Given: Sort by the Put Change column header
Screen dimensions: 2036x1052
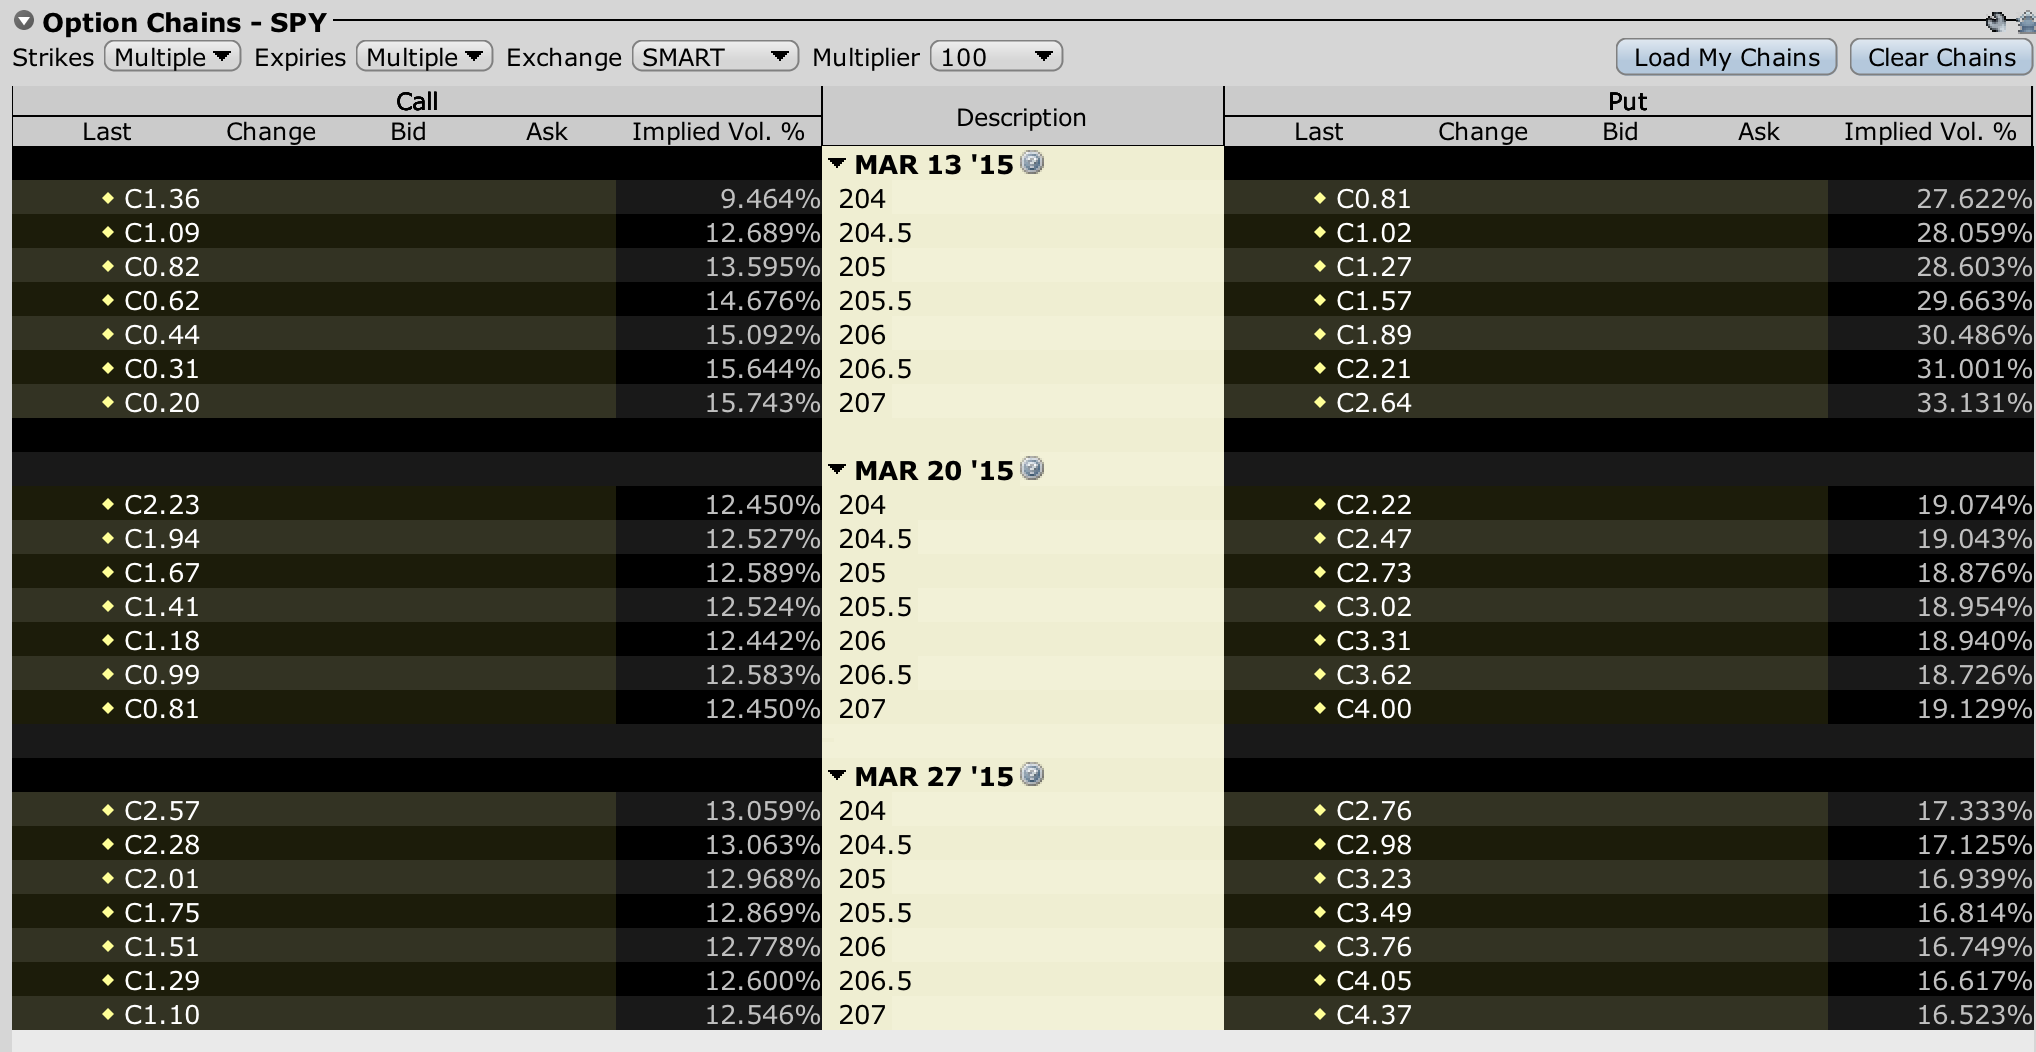Looking at the screenshot, I should (1483, 132).
